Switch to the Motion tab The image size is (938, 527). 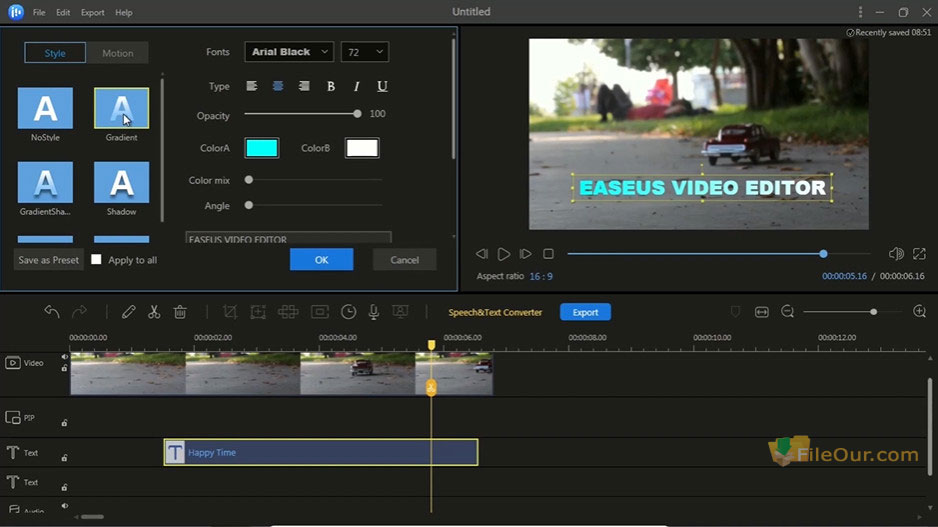[117, 53]
